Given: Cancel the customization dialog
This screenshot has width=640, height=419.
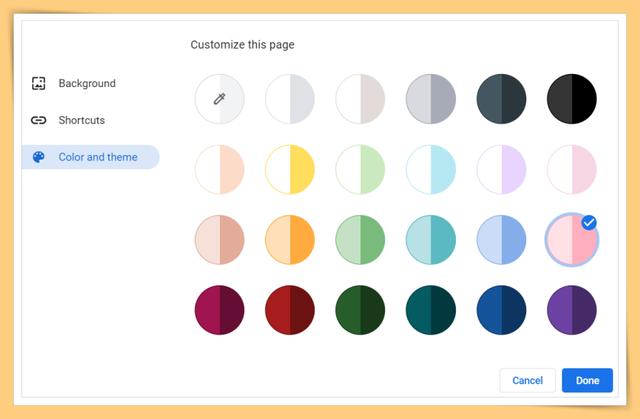Looking at the screenshot, I should [x=527, y=380].
